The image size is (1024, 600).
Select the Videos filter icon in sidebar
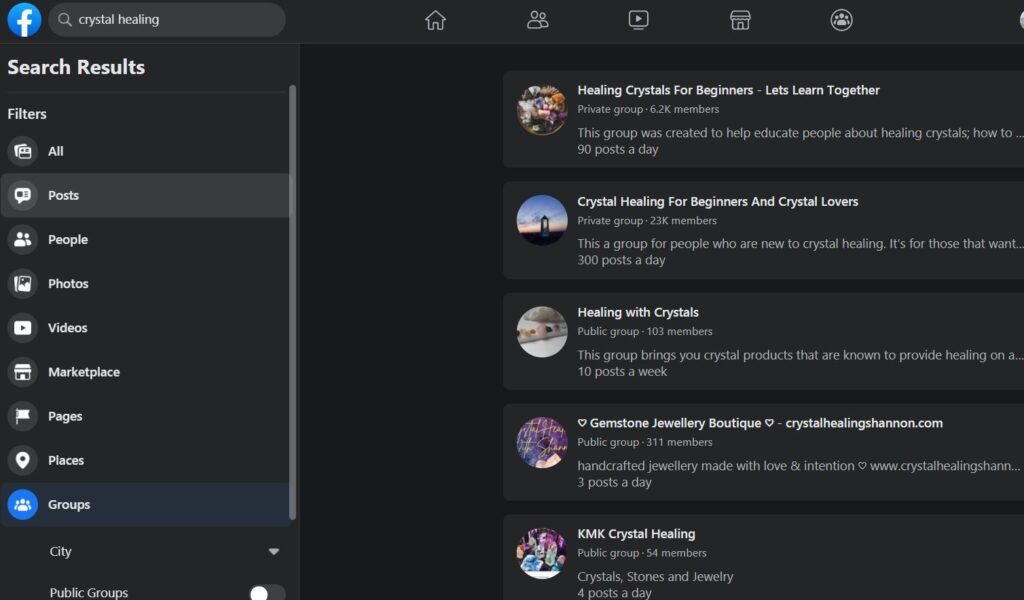tap(22, 328)
